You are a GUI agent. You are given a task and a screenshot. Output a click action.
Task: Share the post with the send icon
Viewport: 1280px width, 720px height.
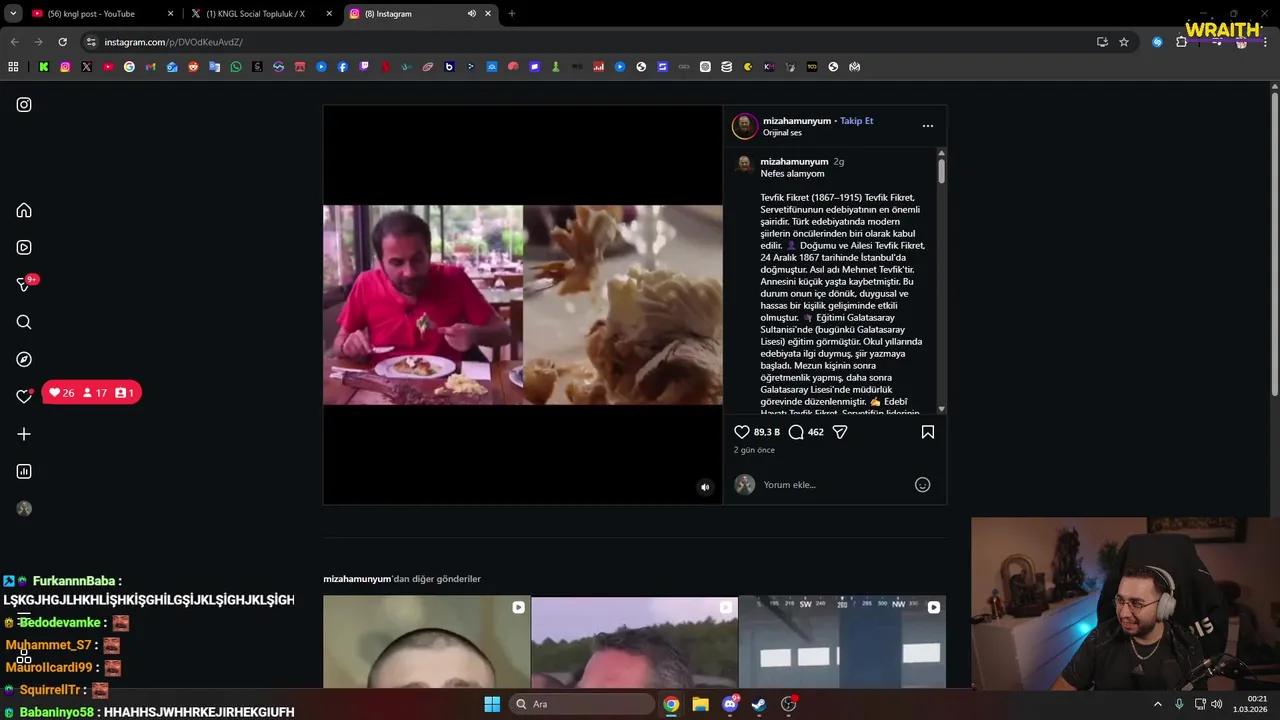coord(840,432)
